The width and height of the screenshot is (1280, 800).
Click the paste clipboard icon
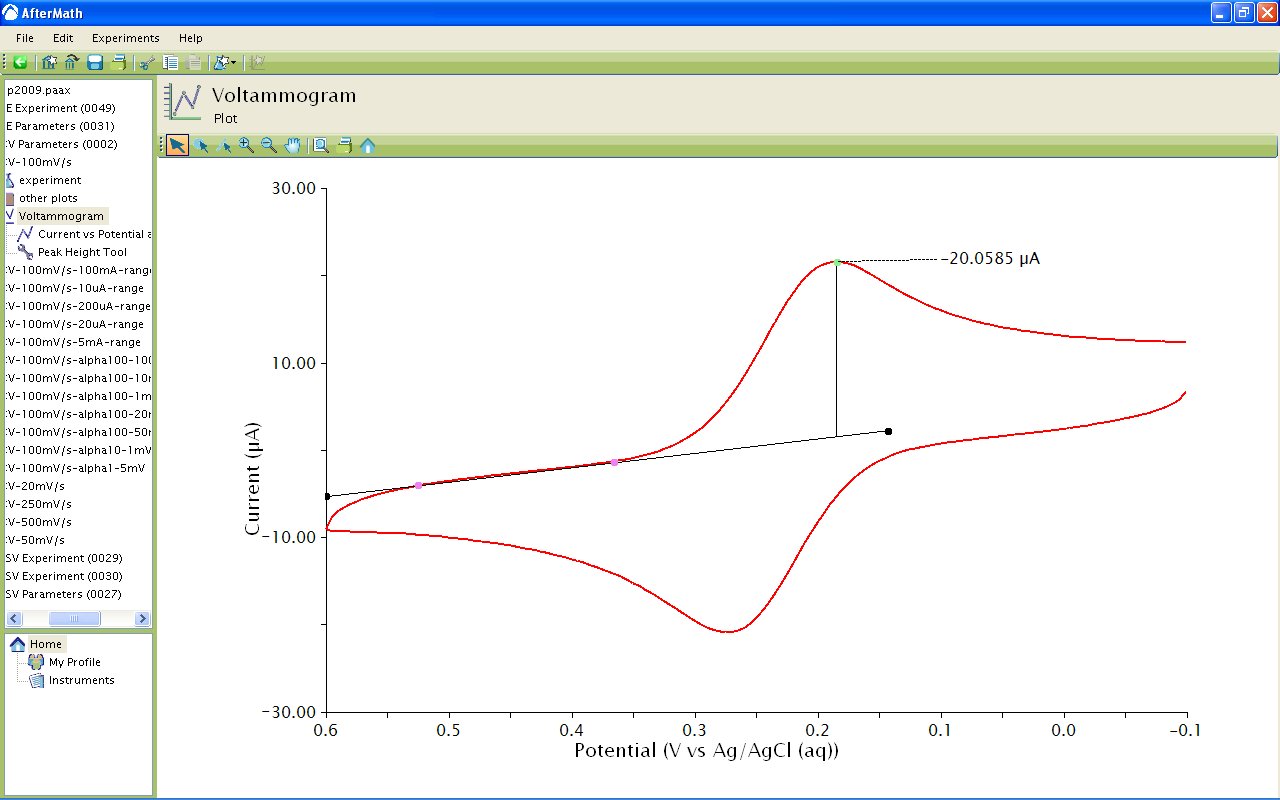tap(194, 62)
